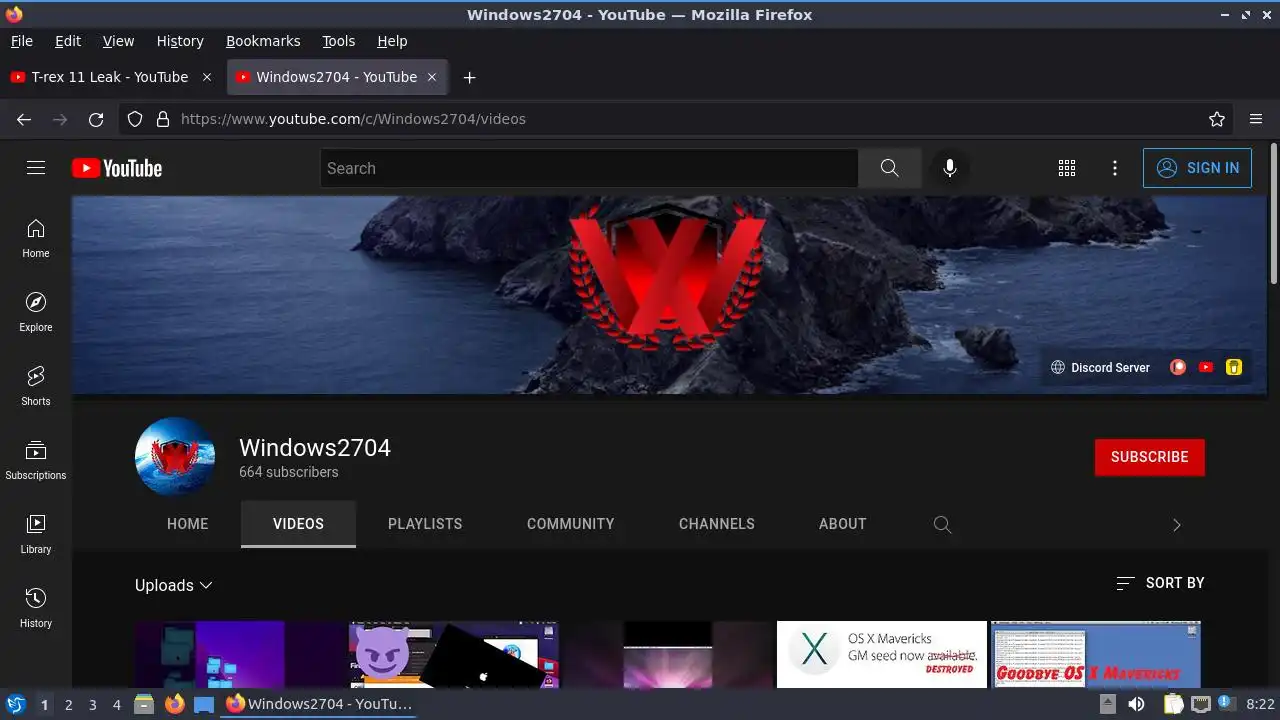Image resolution: width=1280 pixels, height=720 pixels.
Task: Open the View menu
Action: click(118, 41)
